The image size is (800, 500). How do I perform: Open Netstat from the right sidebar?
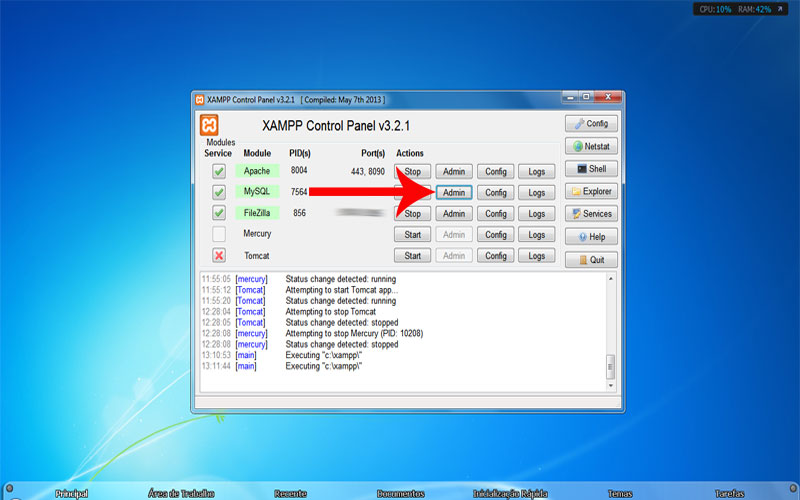591,146
